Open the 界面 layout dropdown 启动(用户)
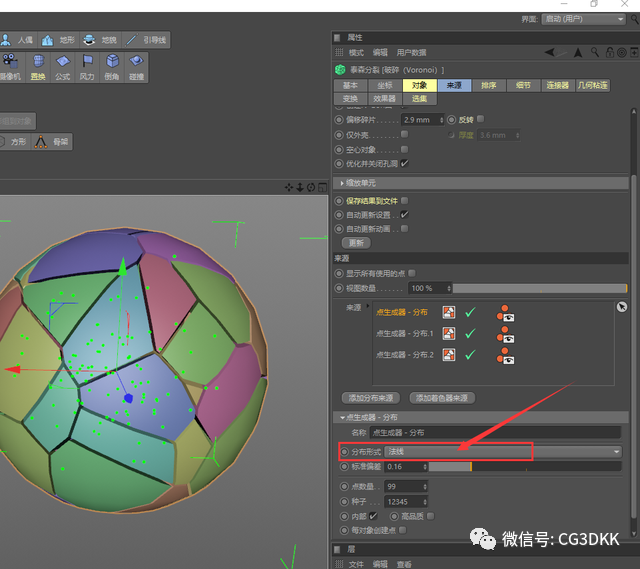640x569 pixels. click(583, 19)
